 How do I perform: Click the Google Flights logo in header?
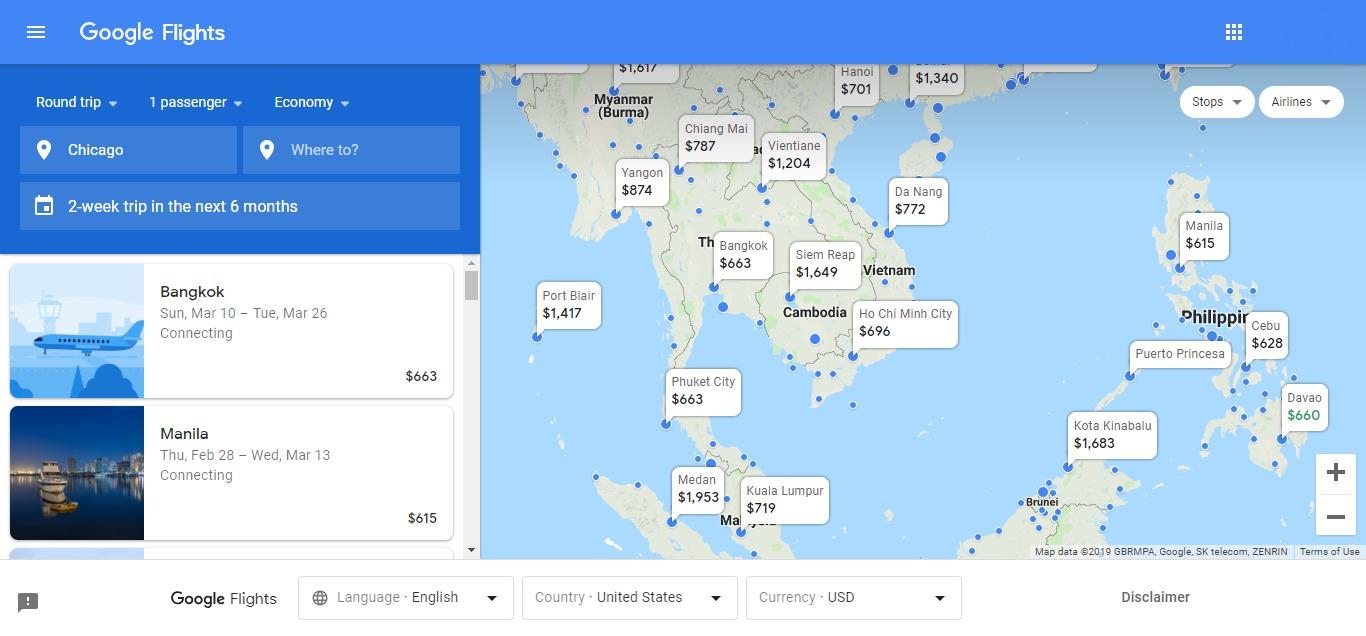[x=152, y=32]
